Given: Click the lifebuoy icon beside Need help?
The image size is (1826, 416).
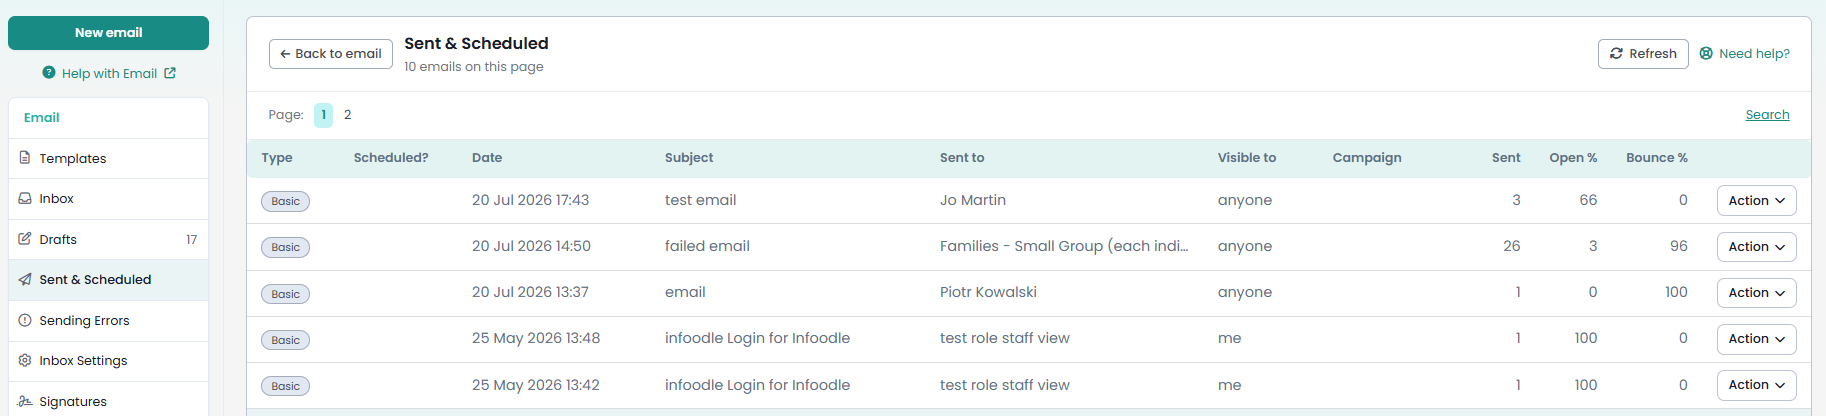Looking at the screenshot, I should coord(1706,54).
